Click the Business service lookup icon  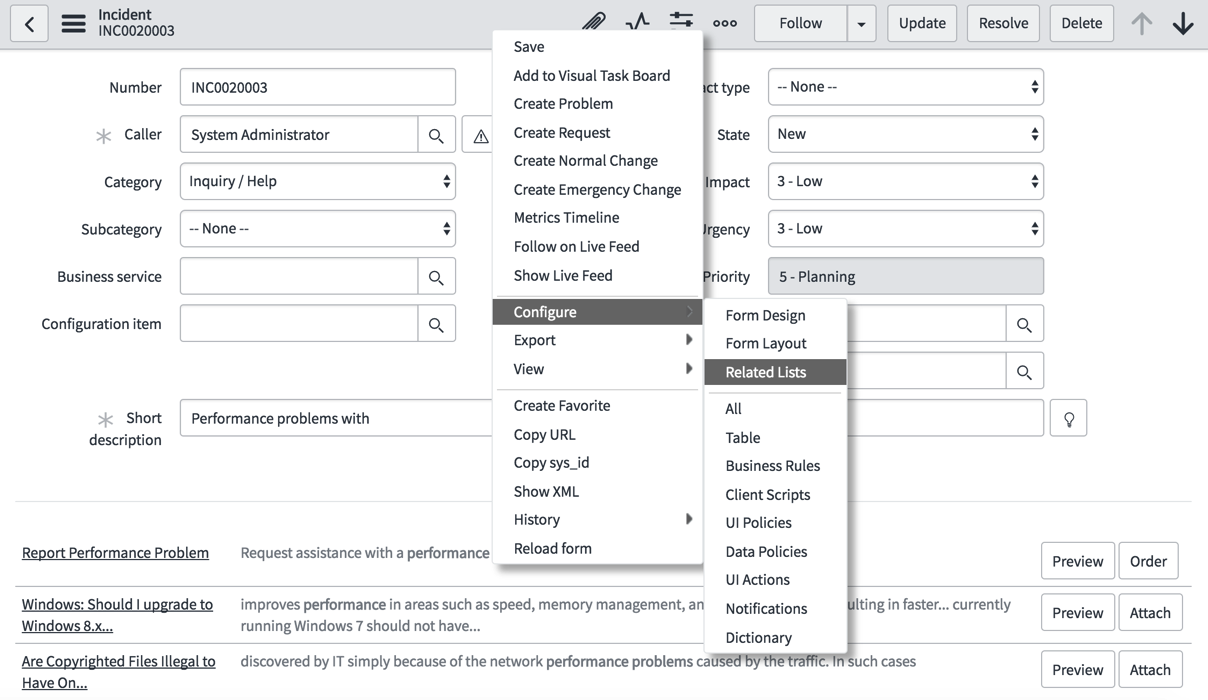[436, 277]
